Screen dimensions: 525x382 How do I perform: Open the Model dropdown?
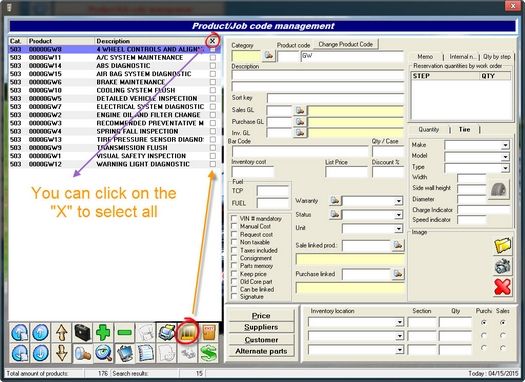505,157
